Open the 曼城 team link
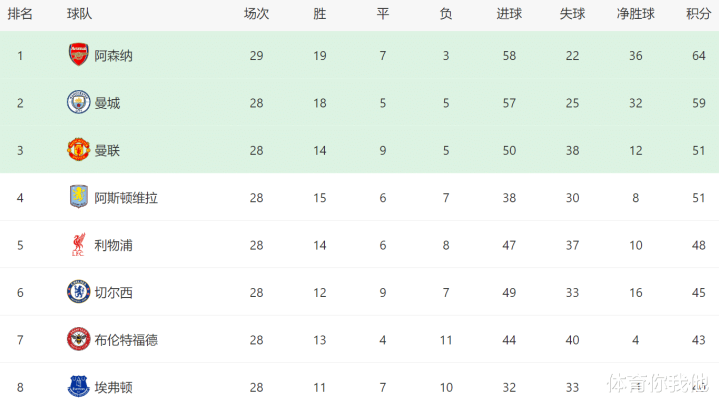 [107, 103]
